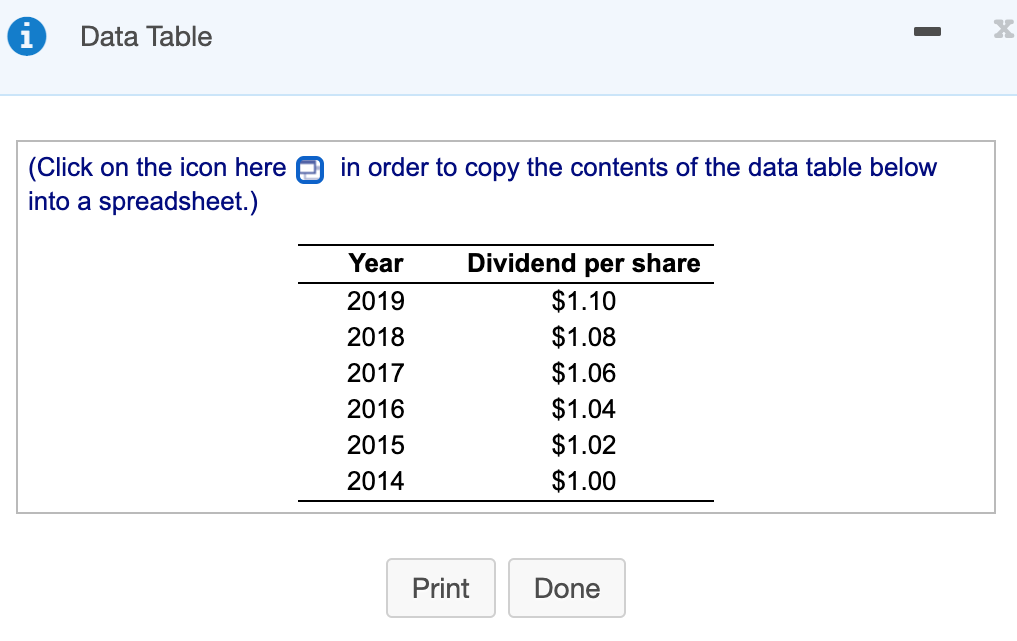Select the $1.04 dividend value
Image resolution: width=1017 pixels, height=641 pixels.
(x=584, y=409)
